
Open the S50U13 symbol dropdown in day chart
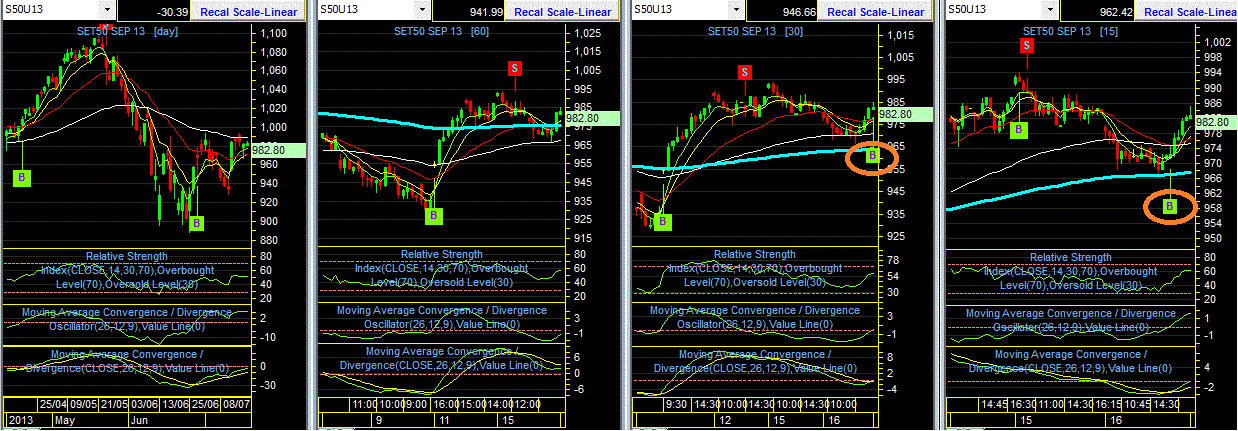(x=109, y=10)
